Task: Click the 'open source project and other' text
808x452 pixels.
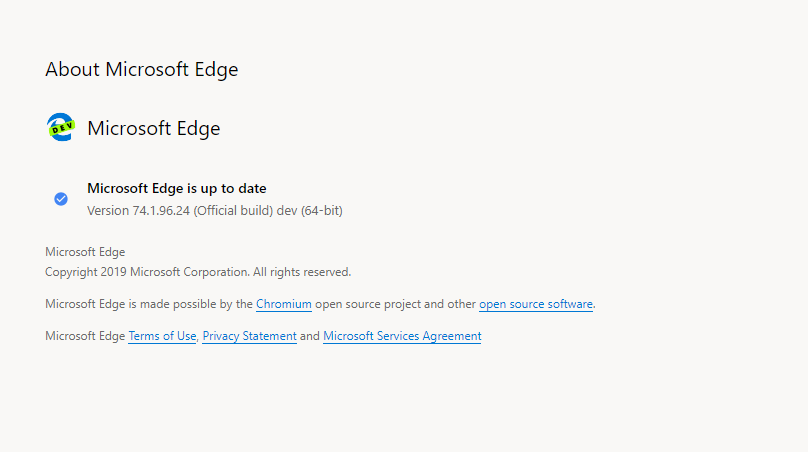Action: (395, 304)
